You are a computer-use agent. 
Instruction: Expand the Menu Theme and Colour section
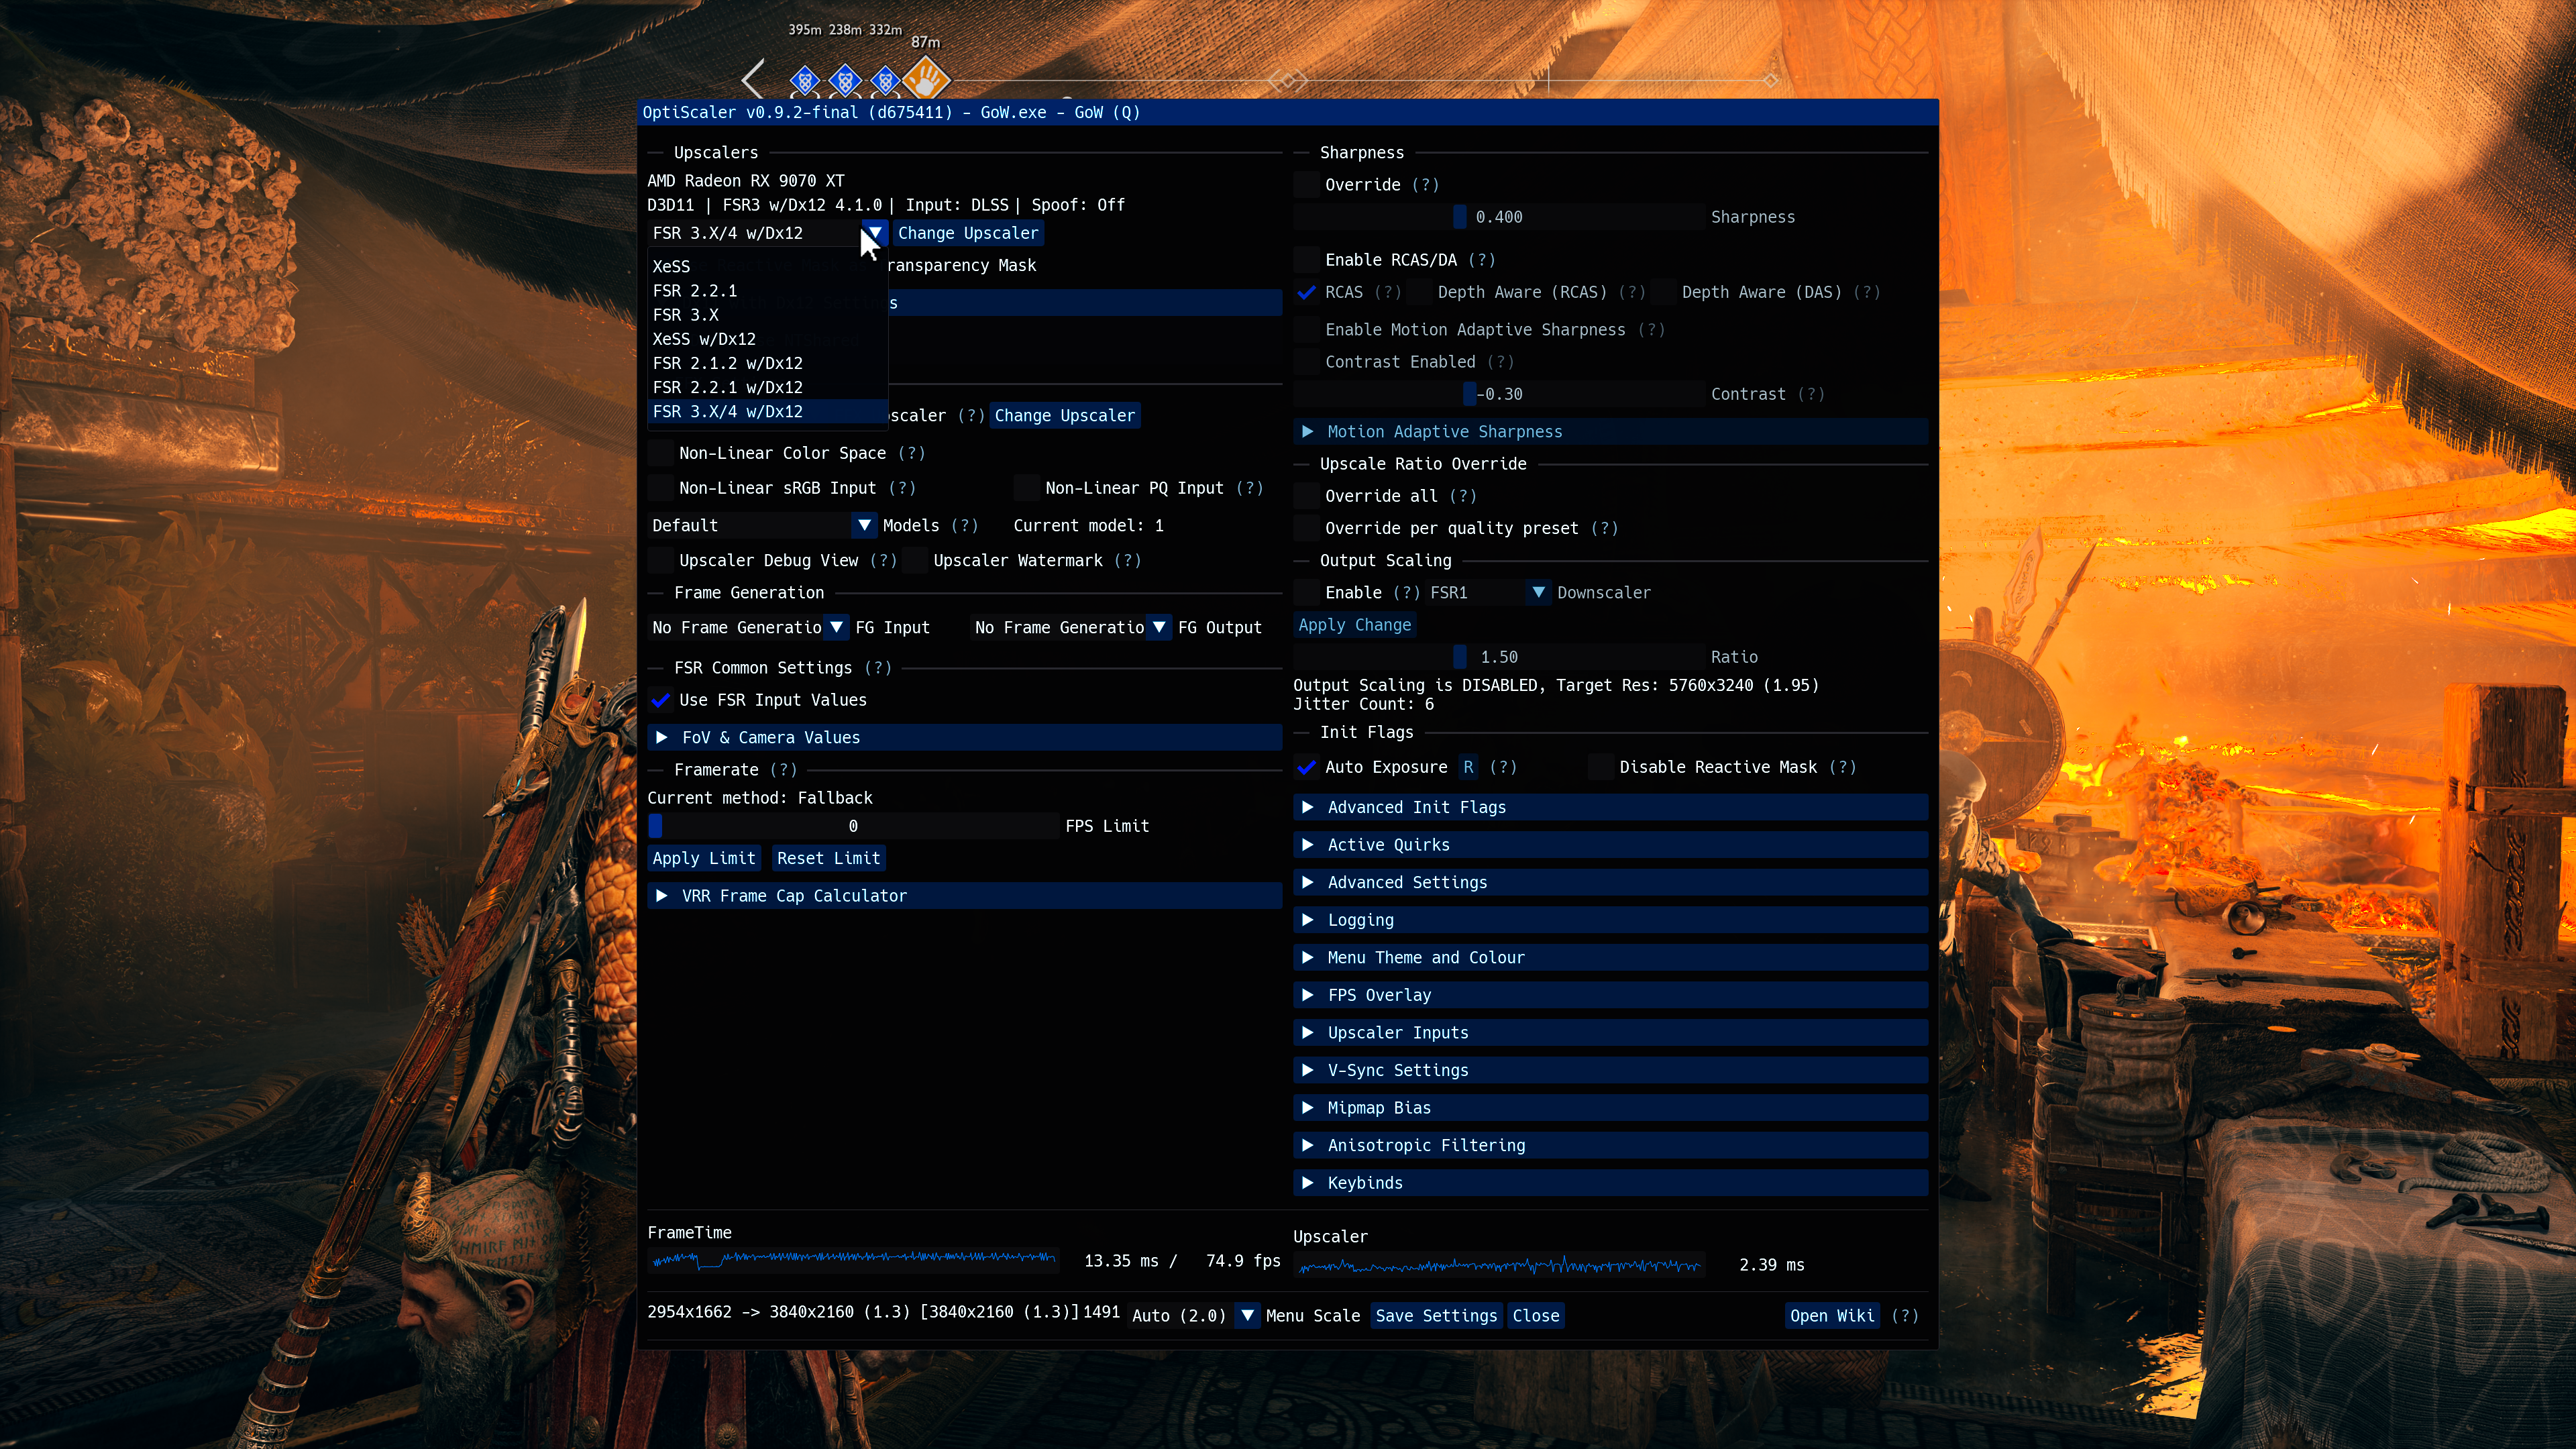pos(1610,958)
